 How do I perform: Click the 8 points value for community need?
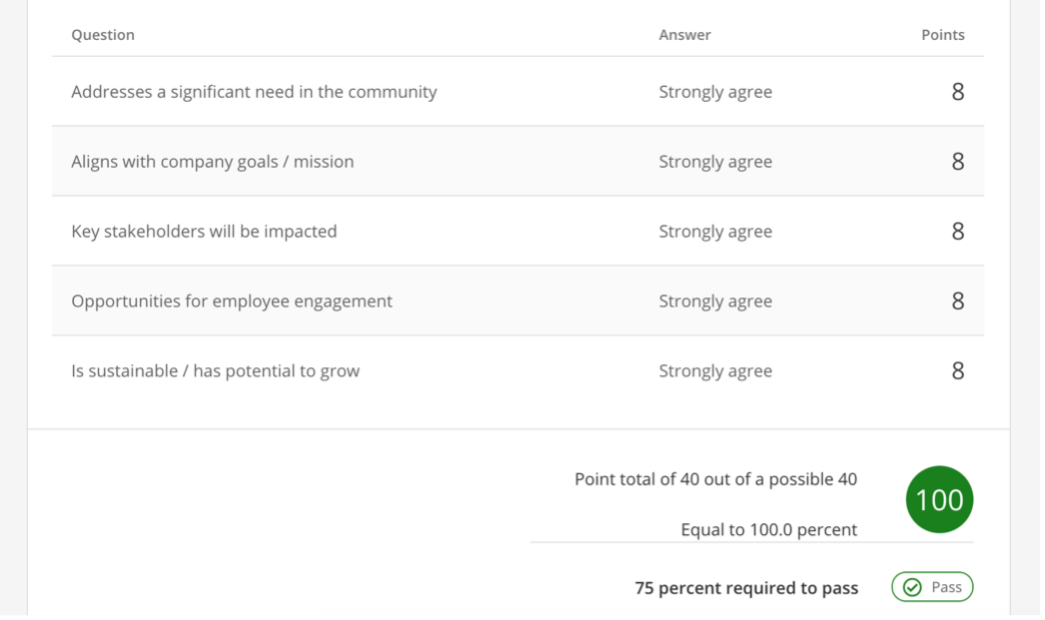pos(958,91)
